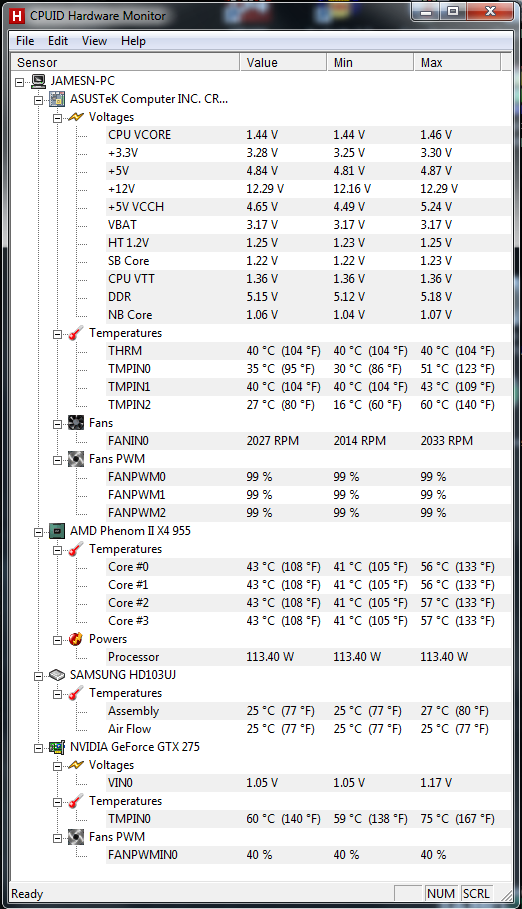Click the window resize grip

506,894
